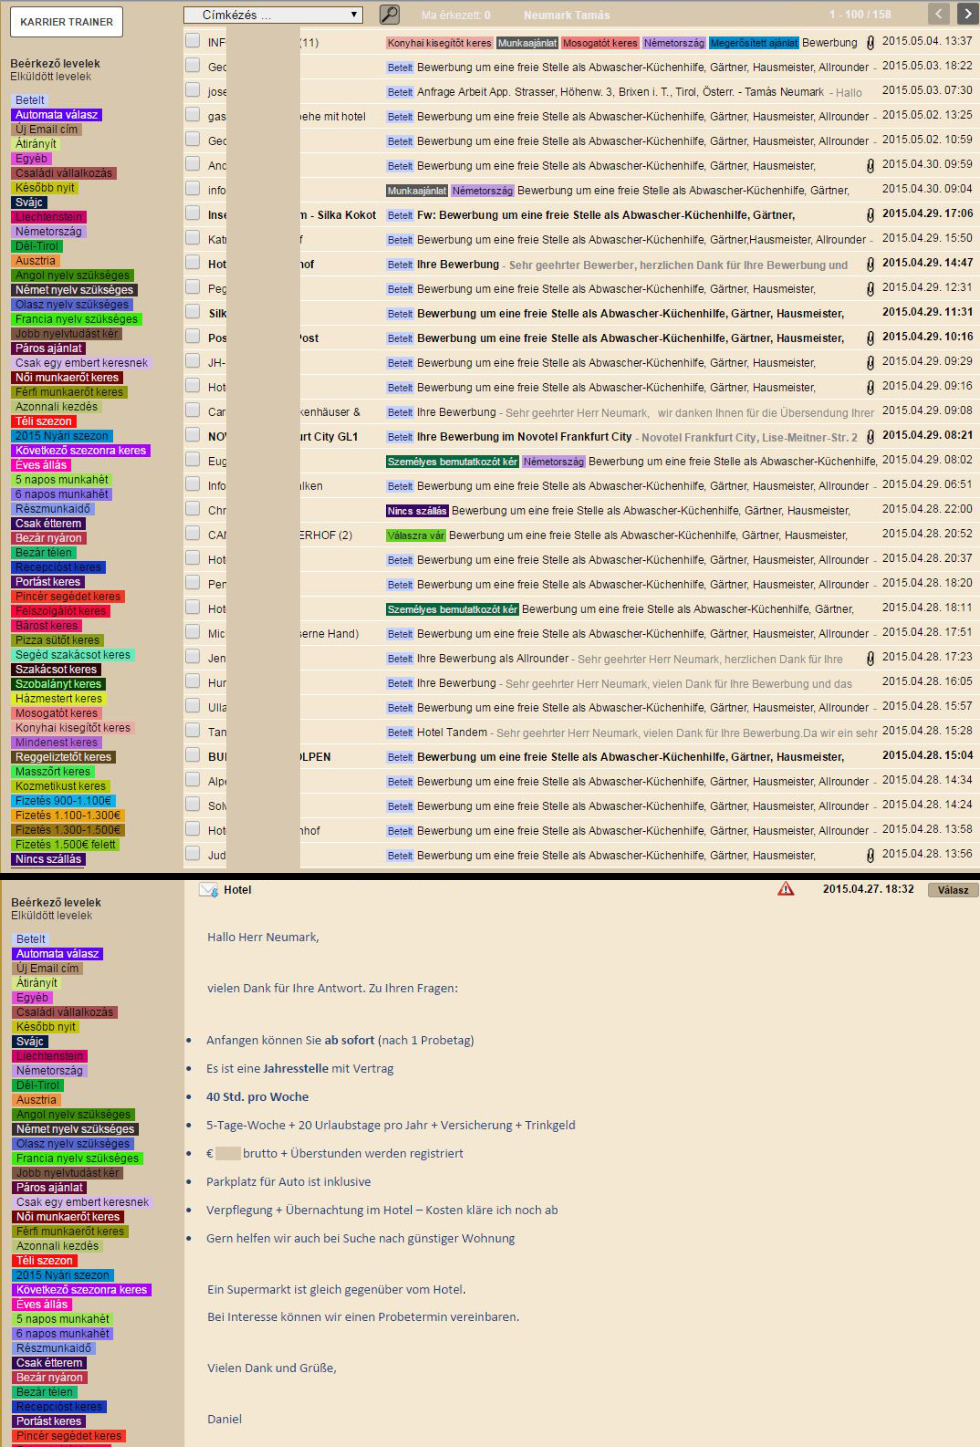
Task: Click the red warning triangle icon in message header
Action: pyautogui.click(x=786, y=889)
